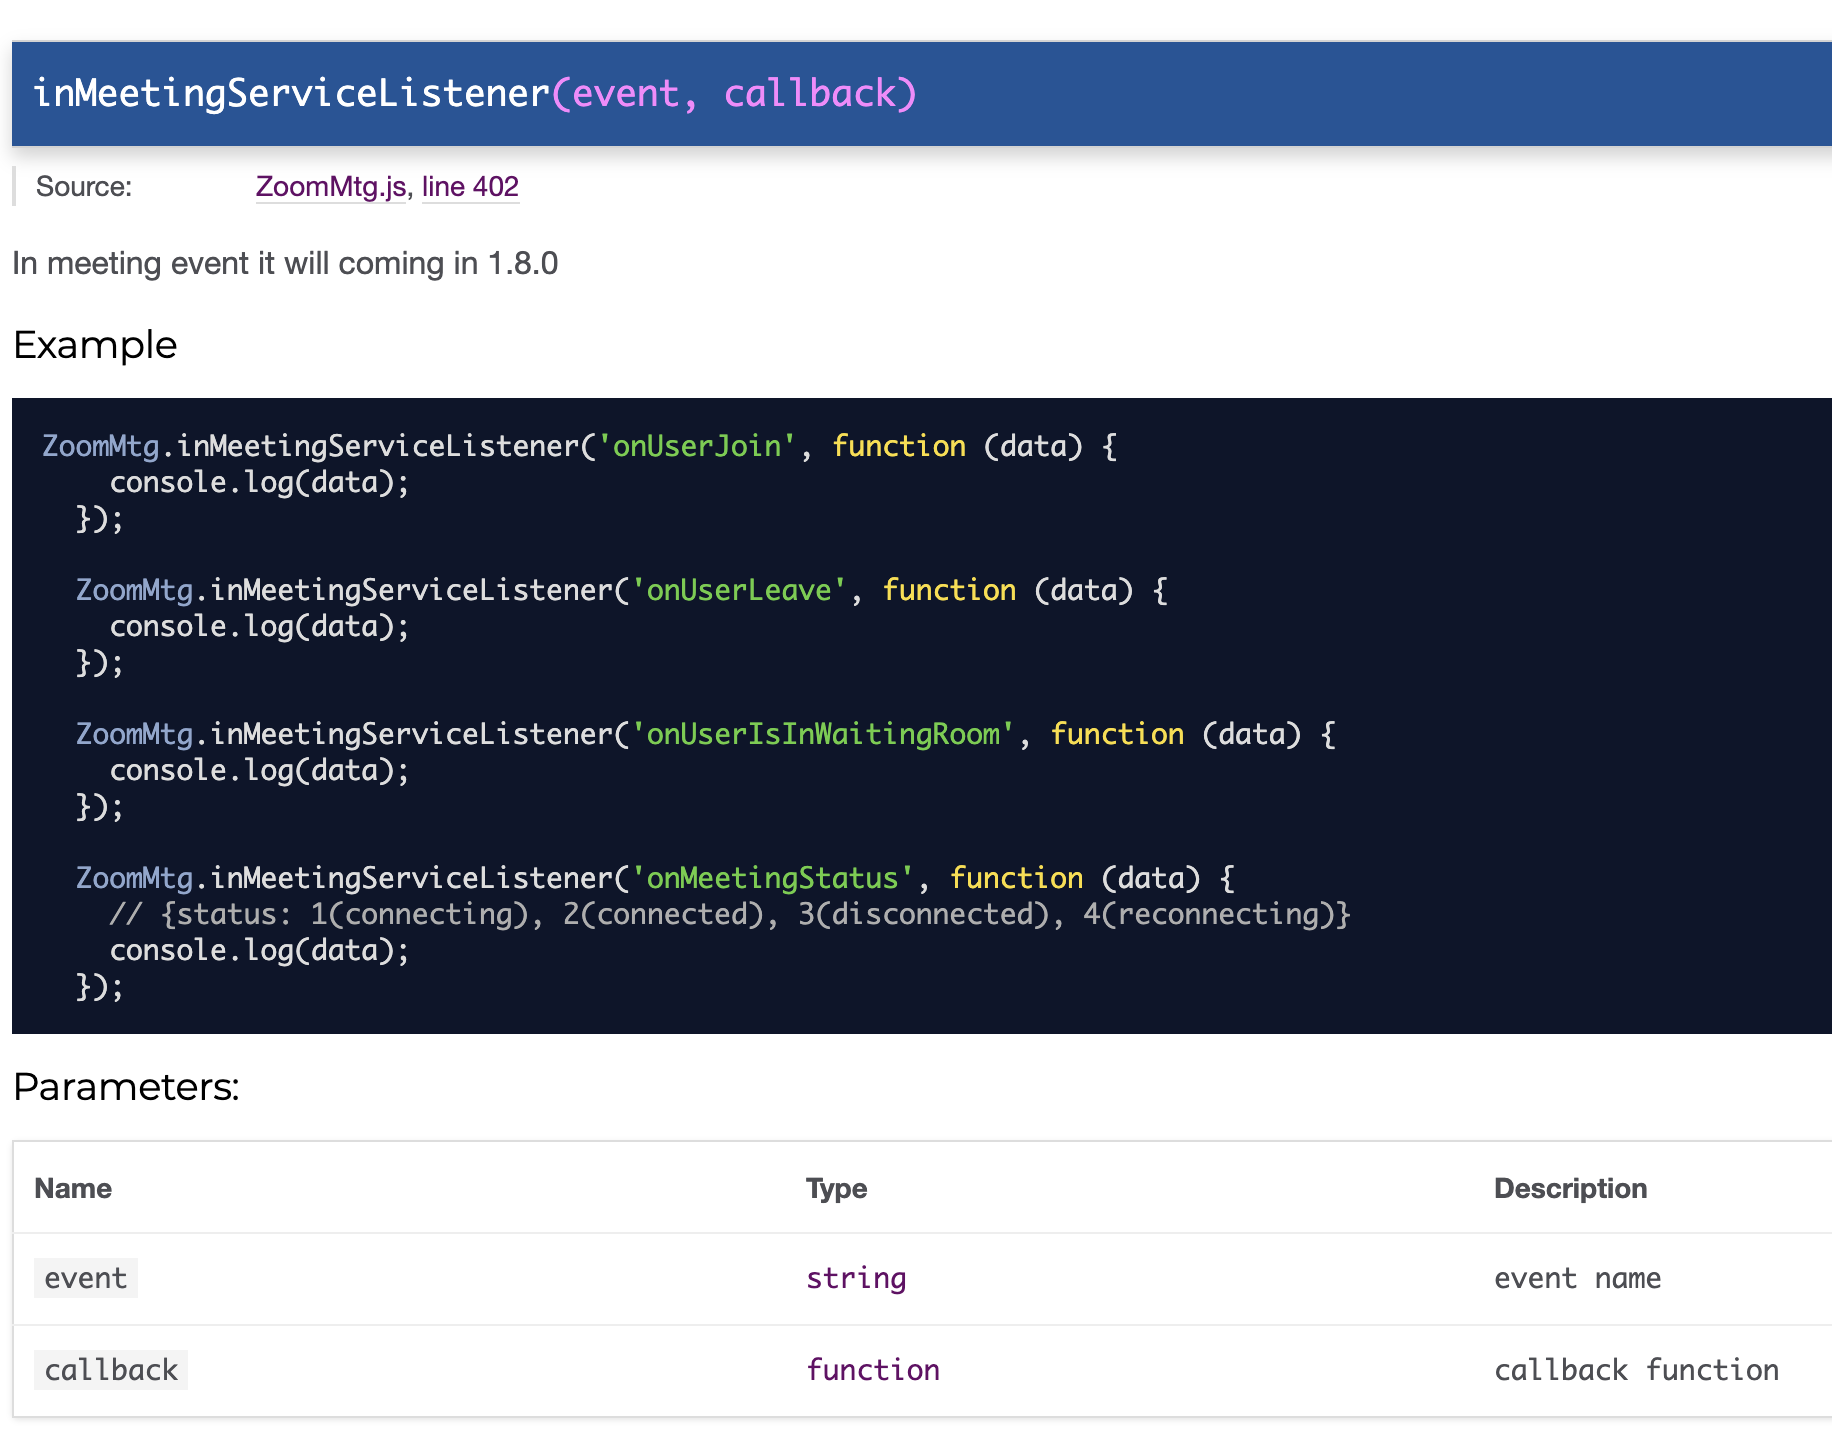Open the ZoomMtg.js source link
1832x1444 pixels.
(x=331, y=187)
